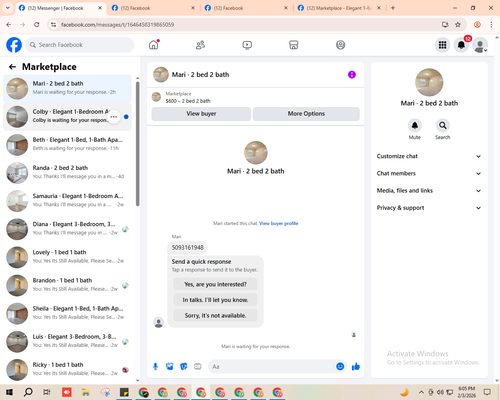Click listing thumbnail beside $600 – 2 bed 2 bath
Image resolution: width=500 pixels, height=400 pixels.
(156, 97)
